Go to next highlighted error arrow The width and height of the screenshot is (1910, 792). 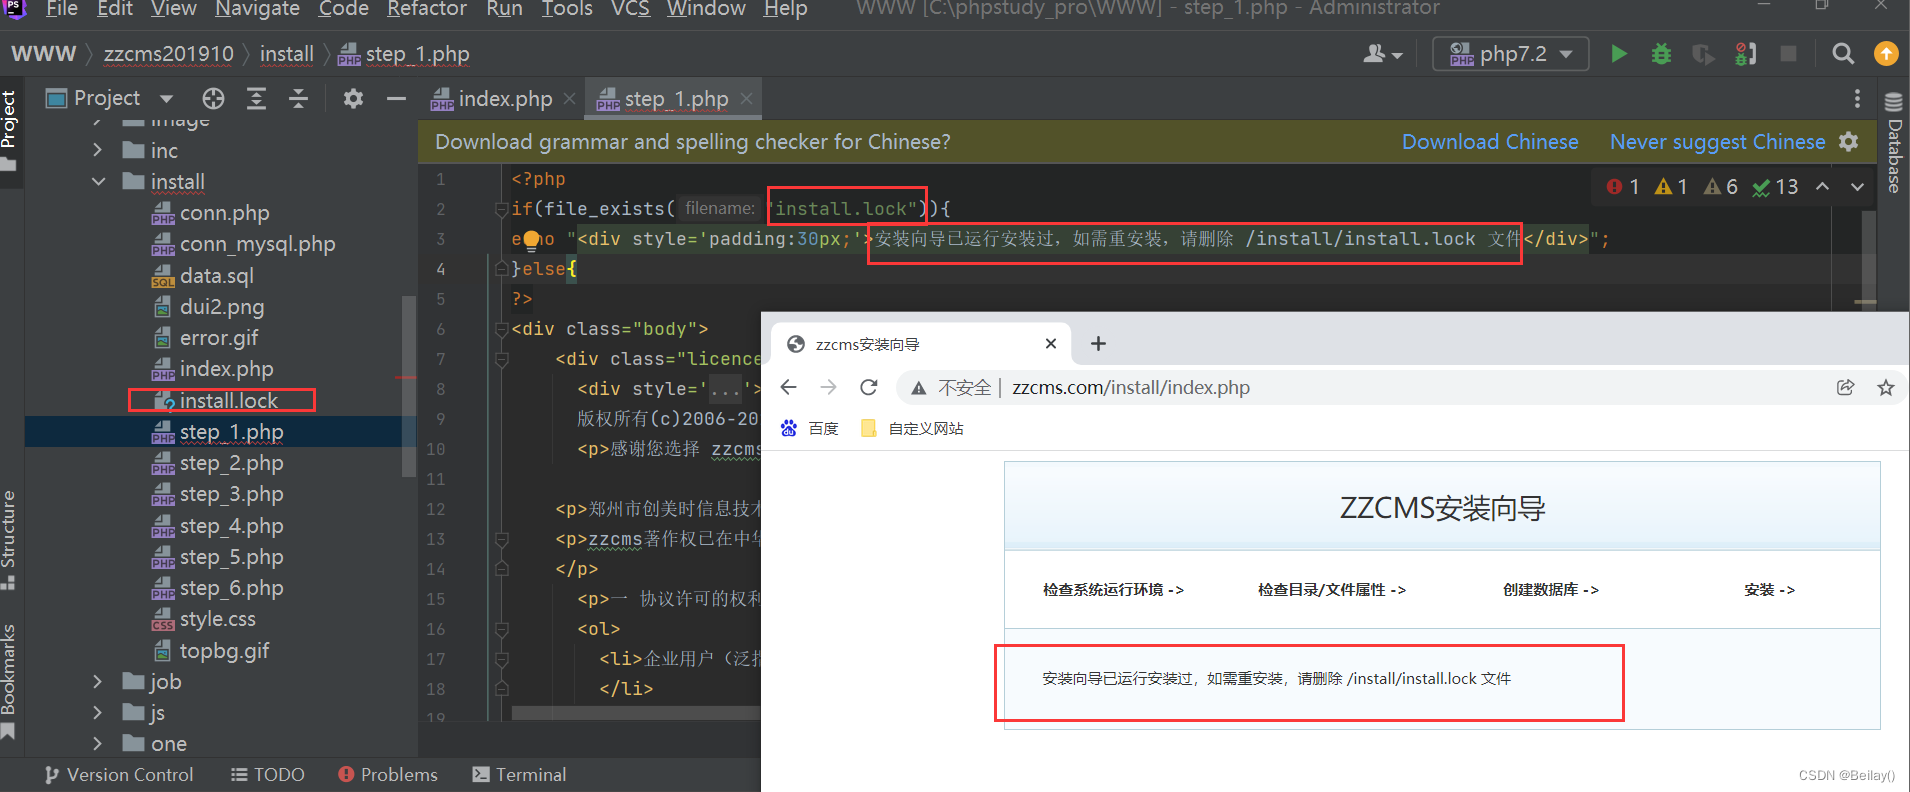[x=1857, y=187]
